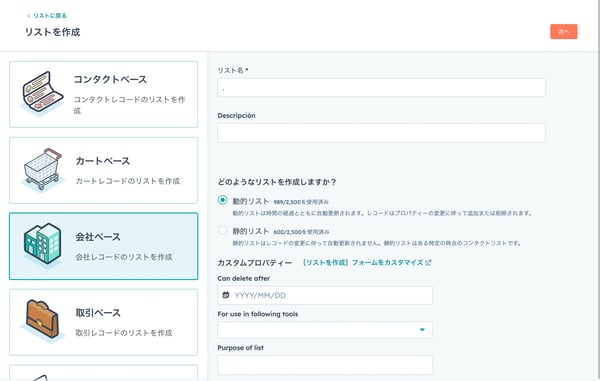Select the コンタクトベース card

(x=103, y=94)
